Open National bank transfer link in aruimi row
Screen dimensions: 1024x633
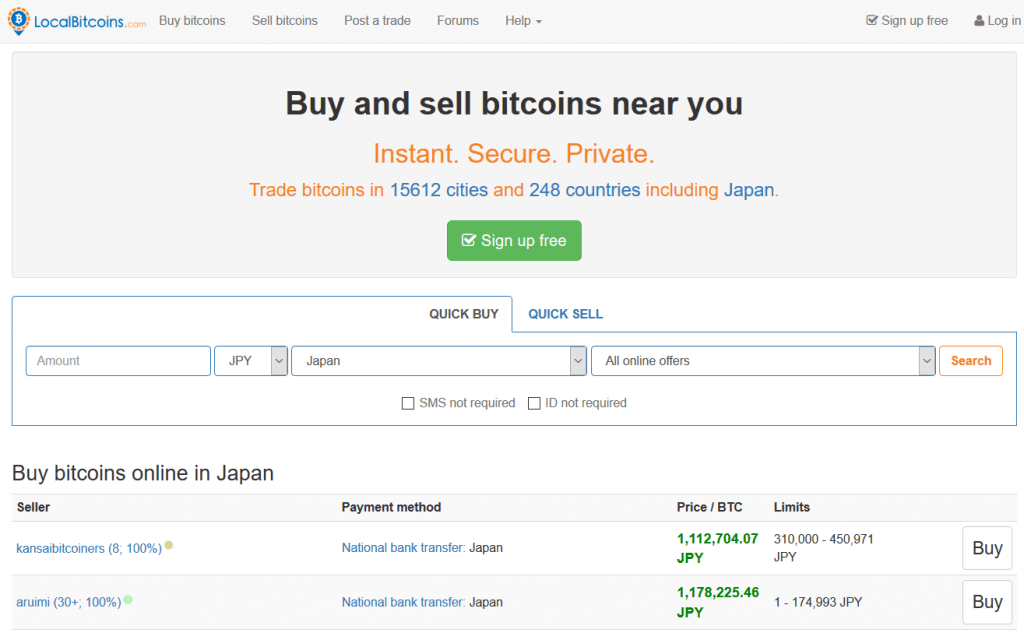point(403,602)
